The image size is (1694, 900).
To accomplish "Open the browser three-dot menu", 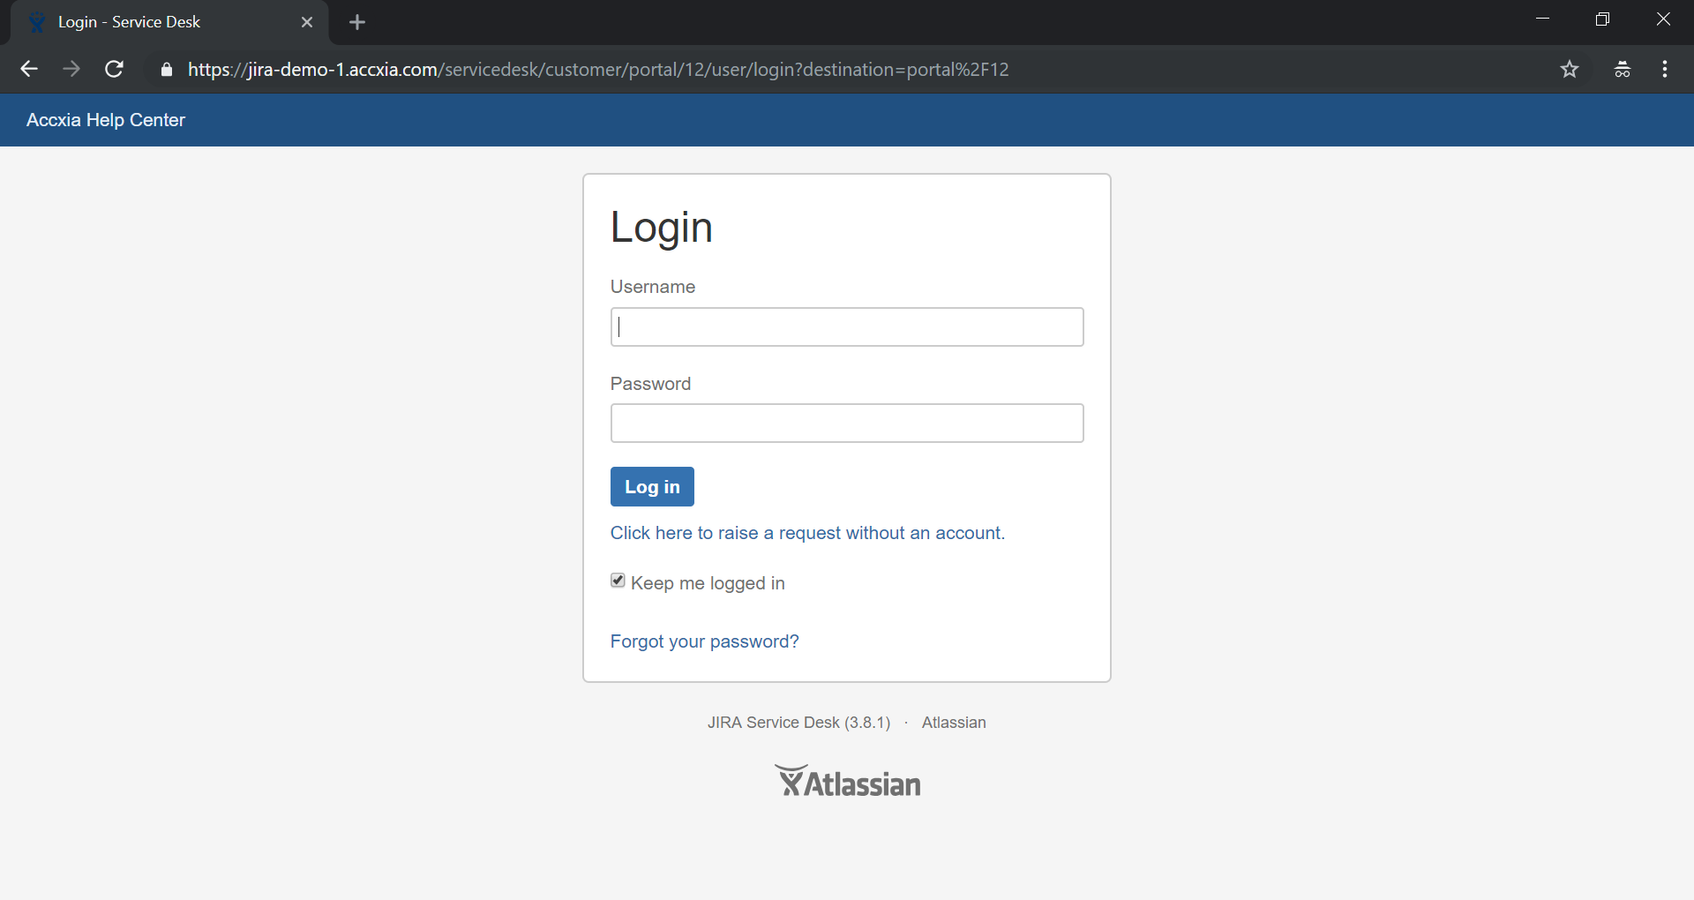I will coord(1664,69).
